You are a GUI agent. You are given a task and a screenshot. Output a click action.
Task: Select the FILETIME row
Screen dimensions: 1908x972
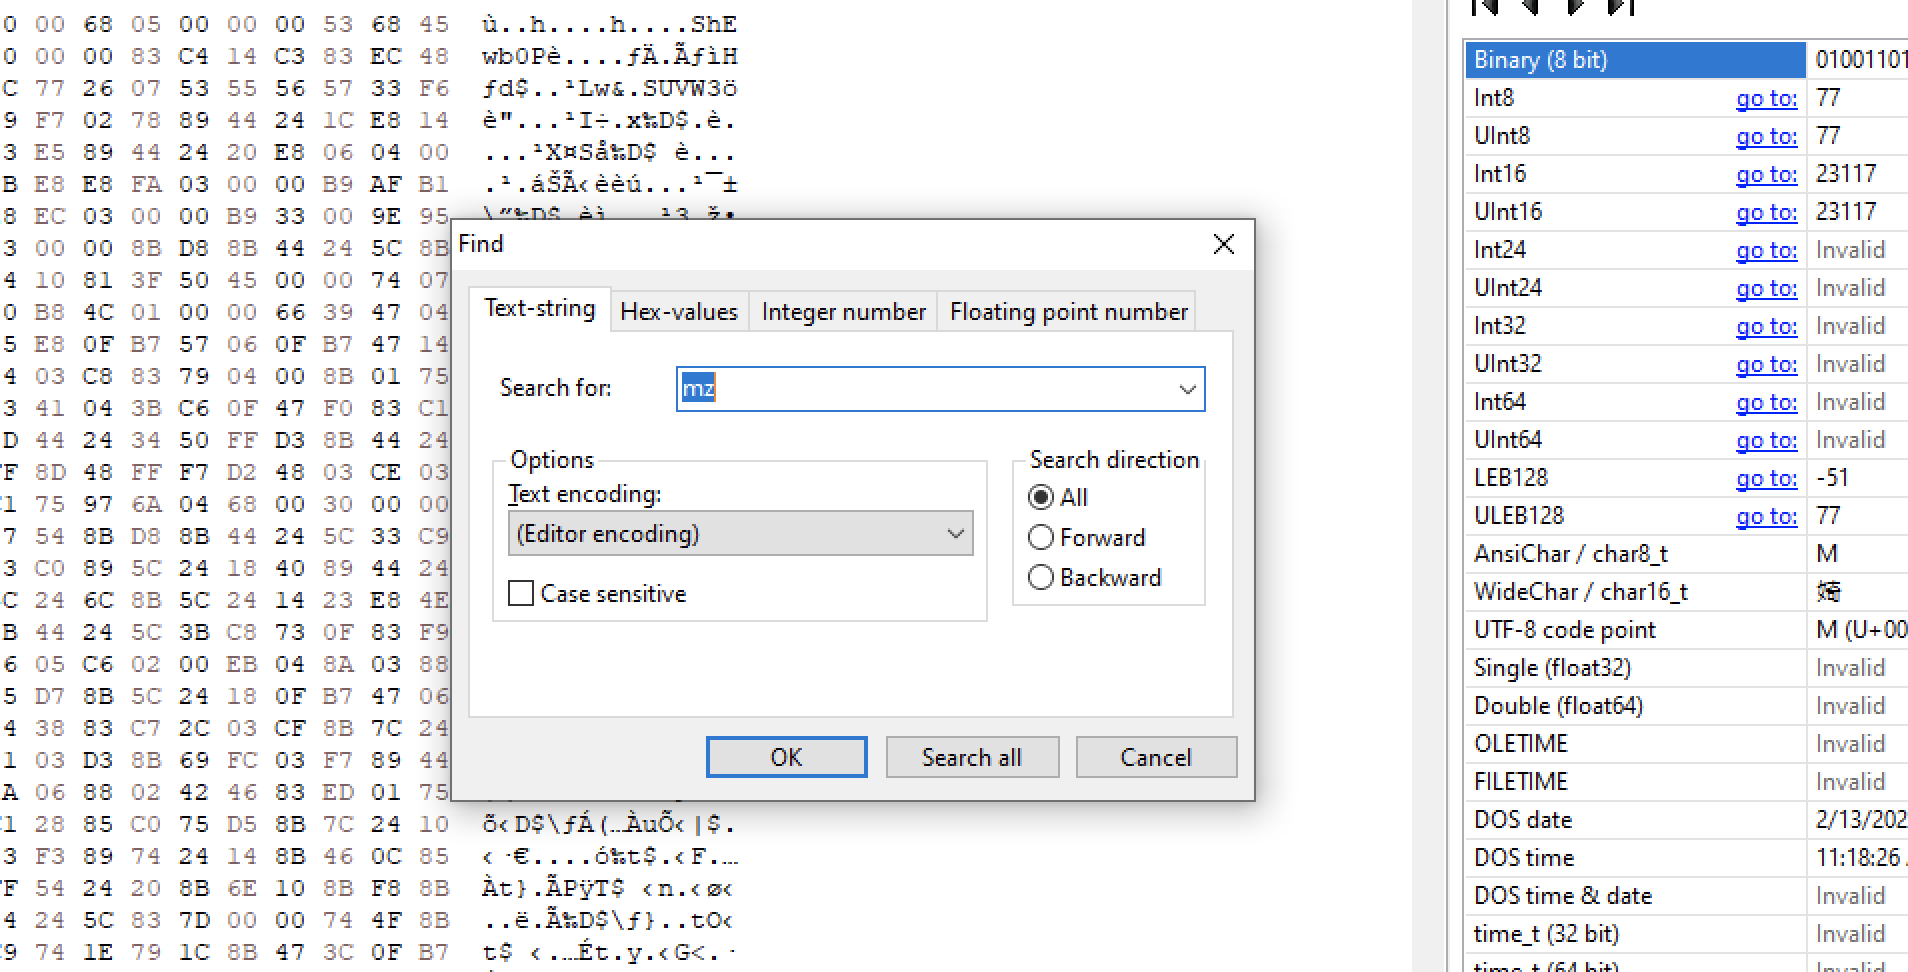coord(1686,782)
